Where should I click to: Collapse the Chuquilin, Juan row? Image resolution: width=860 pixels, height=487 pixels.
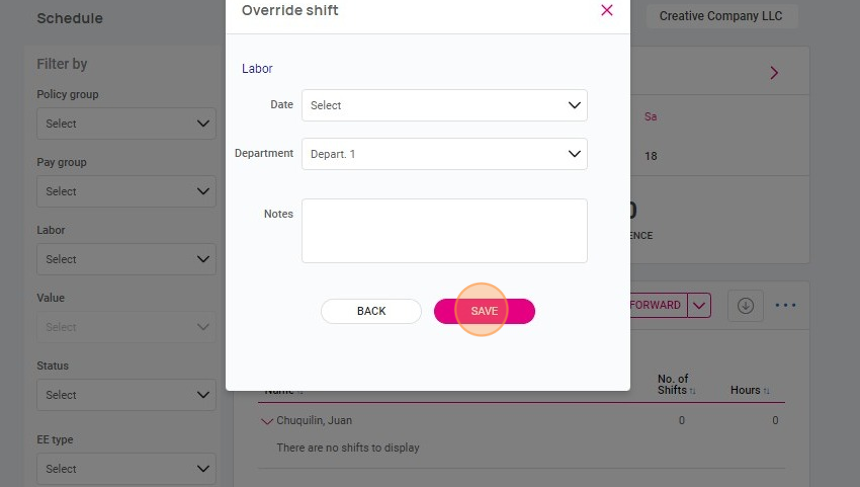pos(267,421)
